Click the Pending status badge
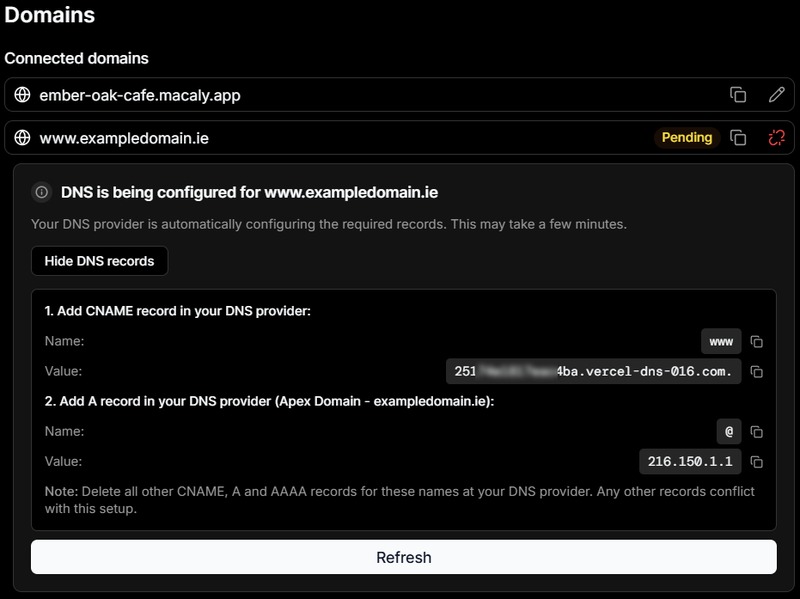 (x=687, y=138)
